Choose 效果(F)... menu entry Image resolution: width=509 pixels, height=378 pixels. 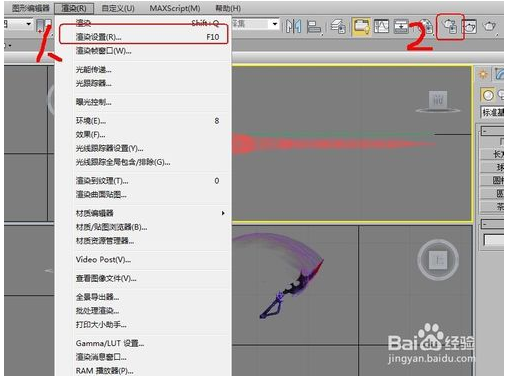(x=144, y=134)
